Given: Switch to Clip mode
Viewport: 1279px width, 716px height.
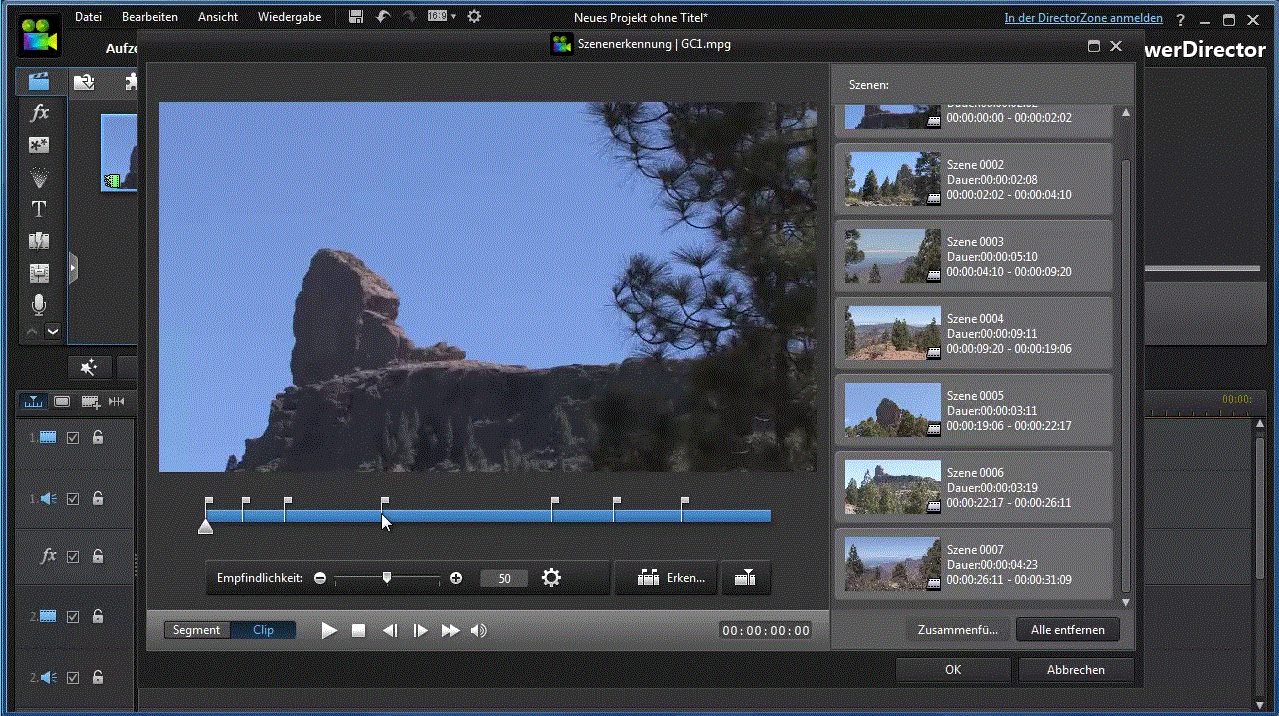Looking at the screenshot, I should (263, 630).
